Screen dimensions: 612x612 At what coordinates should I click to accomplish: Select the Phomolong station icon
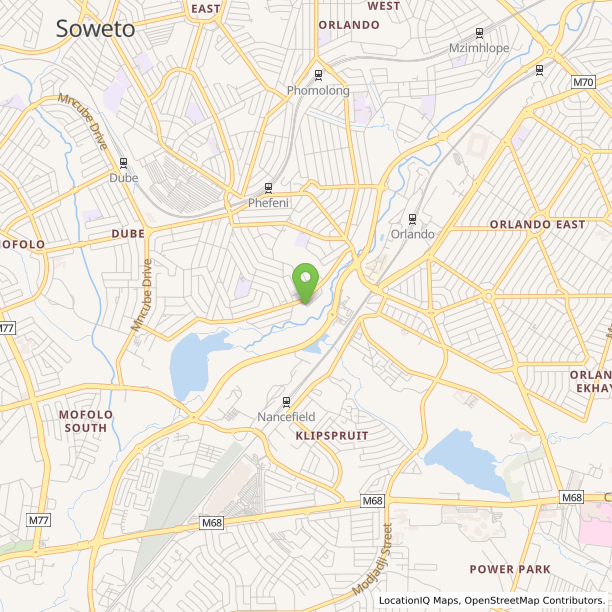click(318, 75)
